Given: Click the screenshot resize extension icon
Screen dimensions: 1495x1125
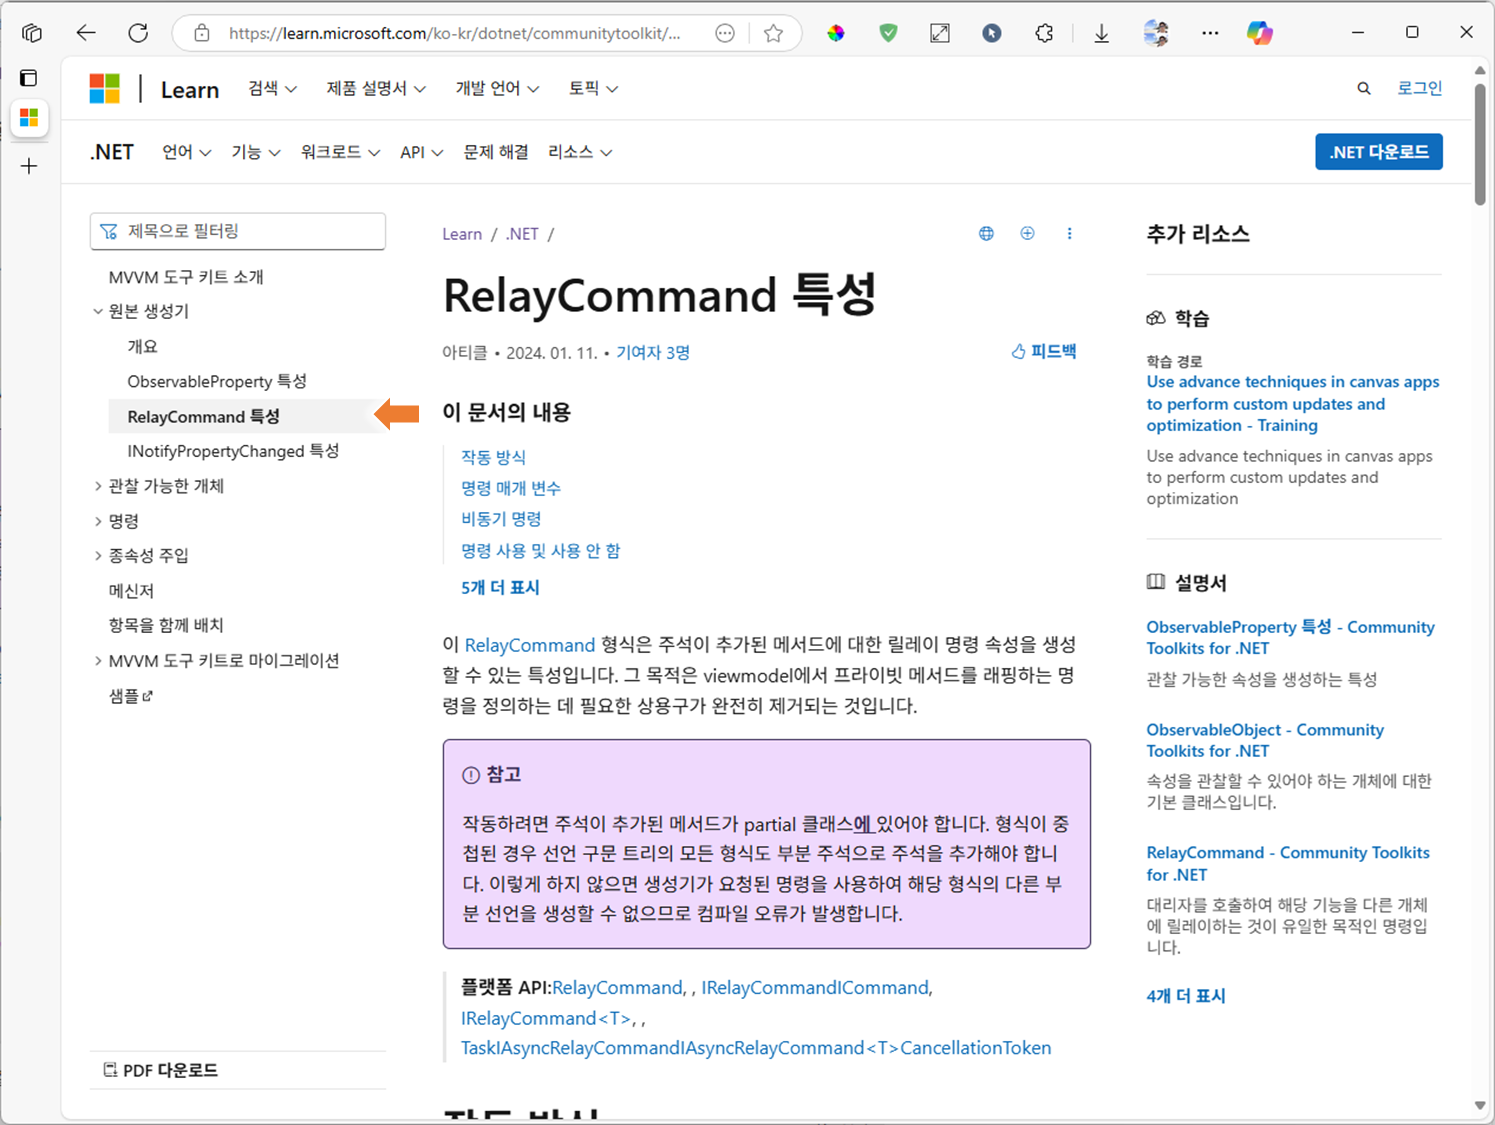Looking at the screenshot, I should [940, 33].
